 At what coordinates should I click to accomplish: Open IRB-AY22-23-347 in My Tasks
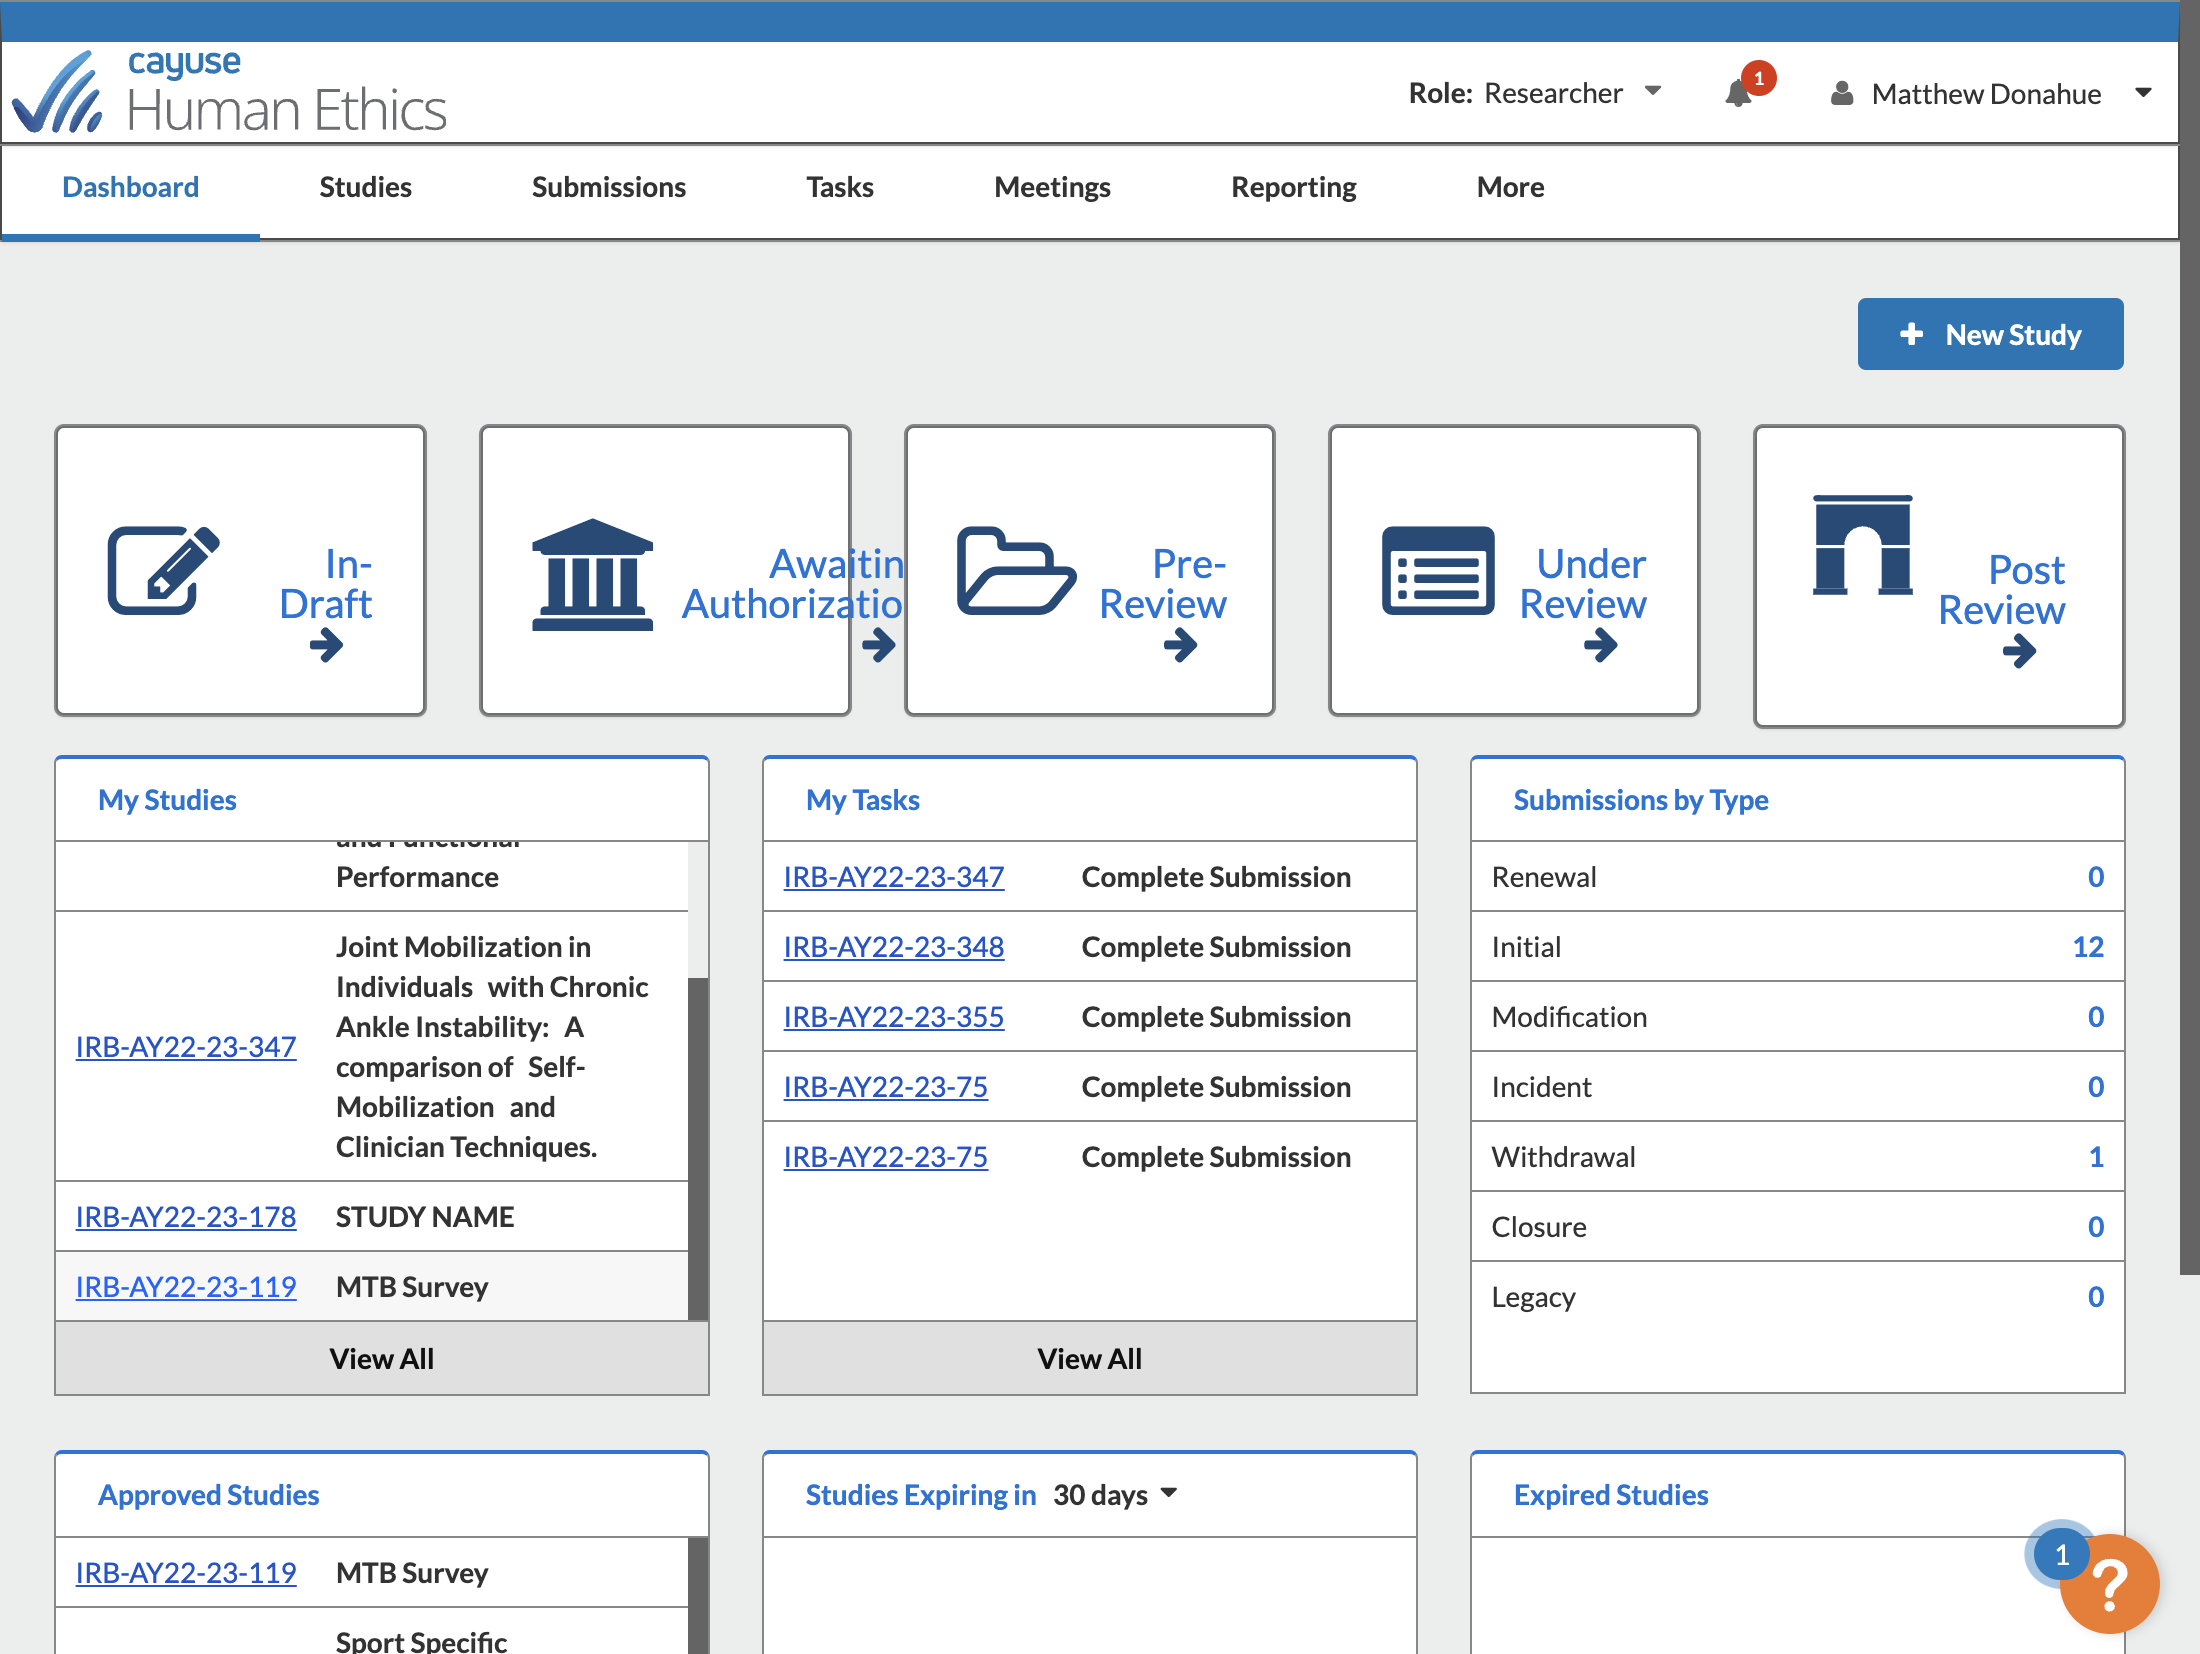(893, 877)
